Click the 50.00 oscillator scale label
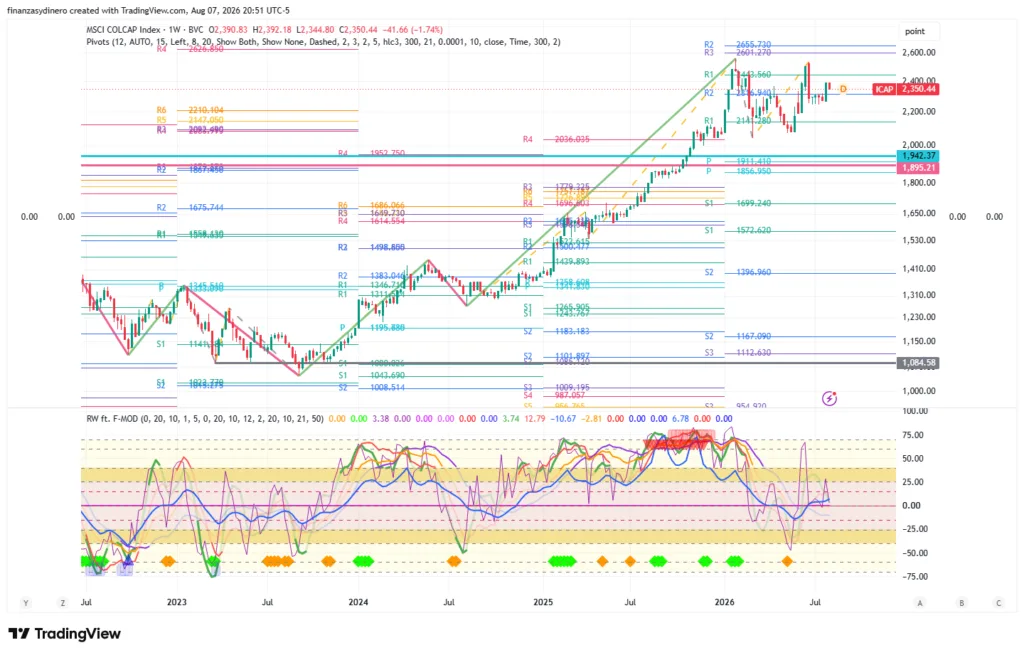The image size is (1024, 655). (x=914, y=458)
